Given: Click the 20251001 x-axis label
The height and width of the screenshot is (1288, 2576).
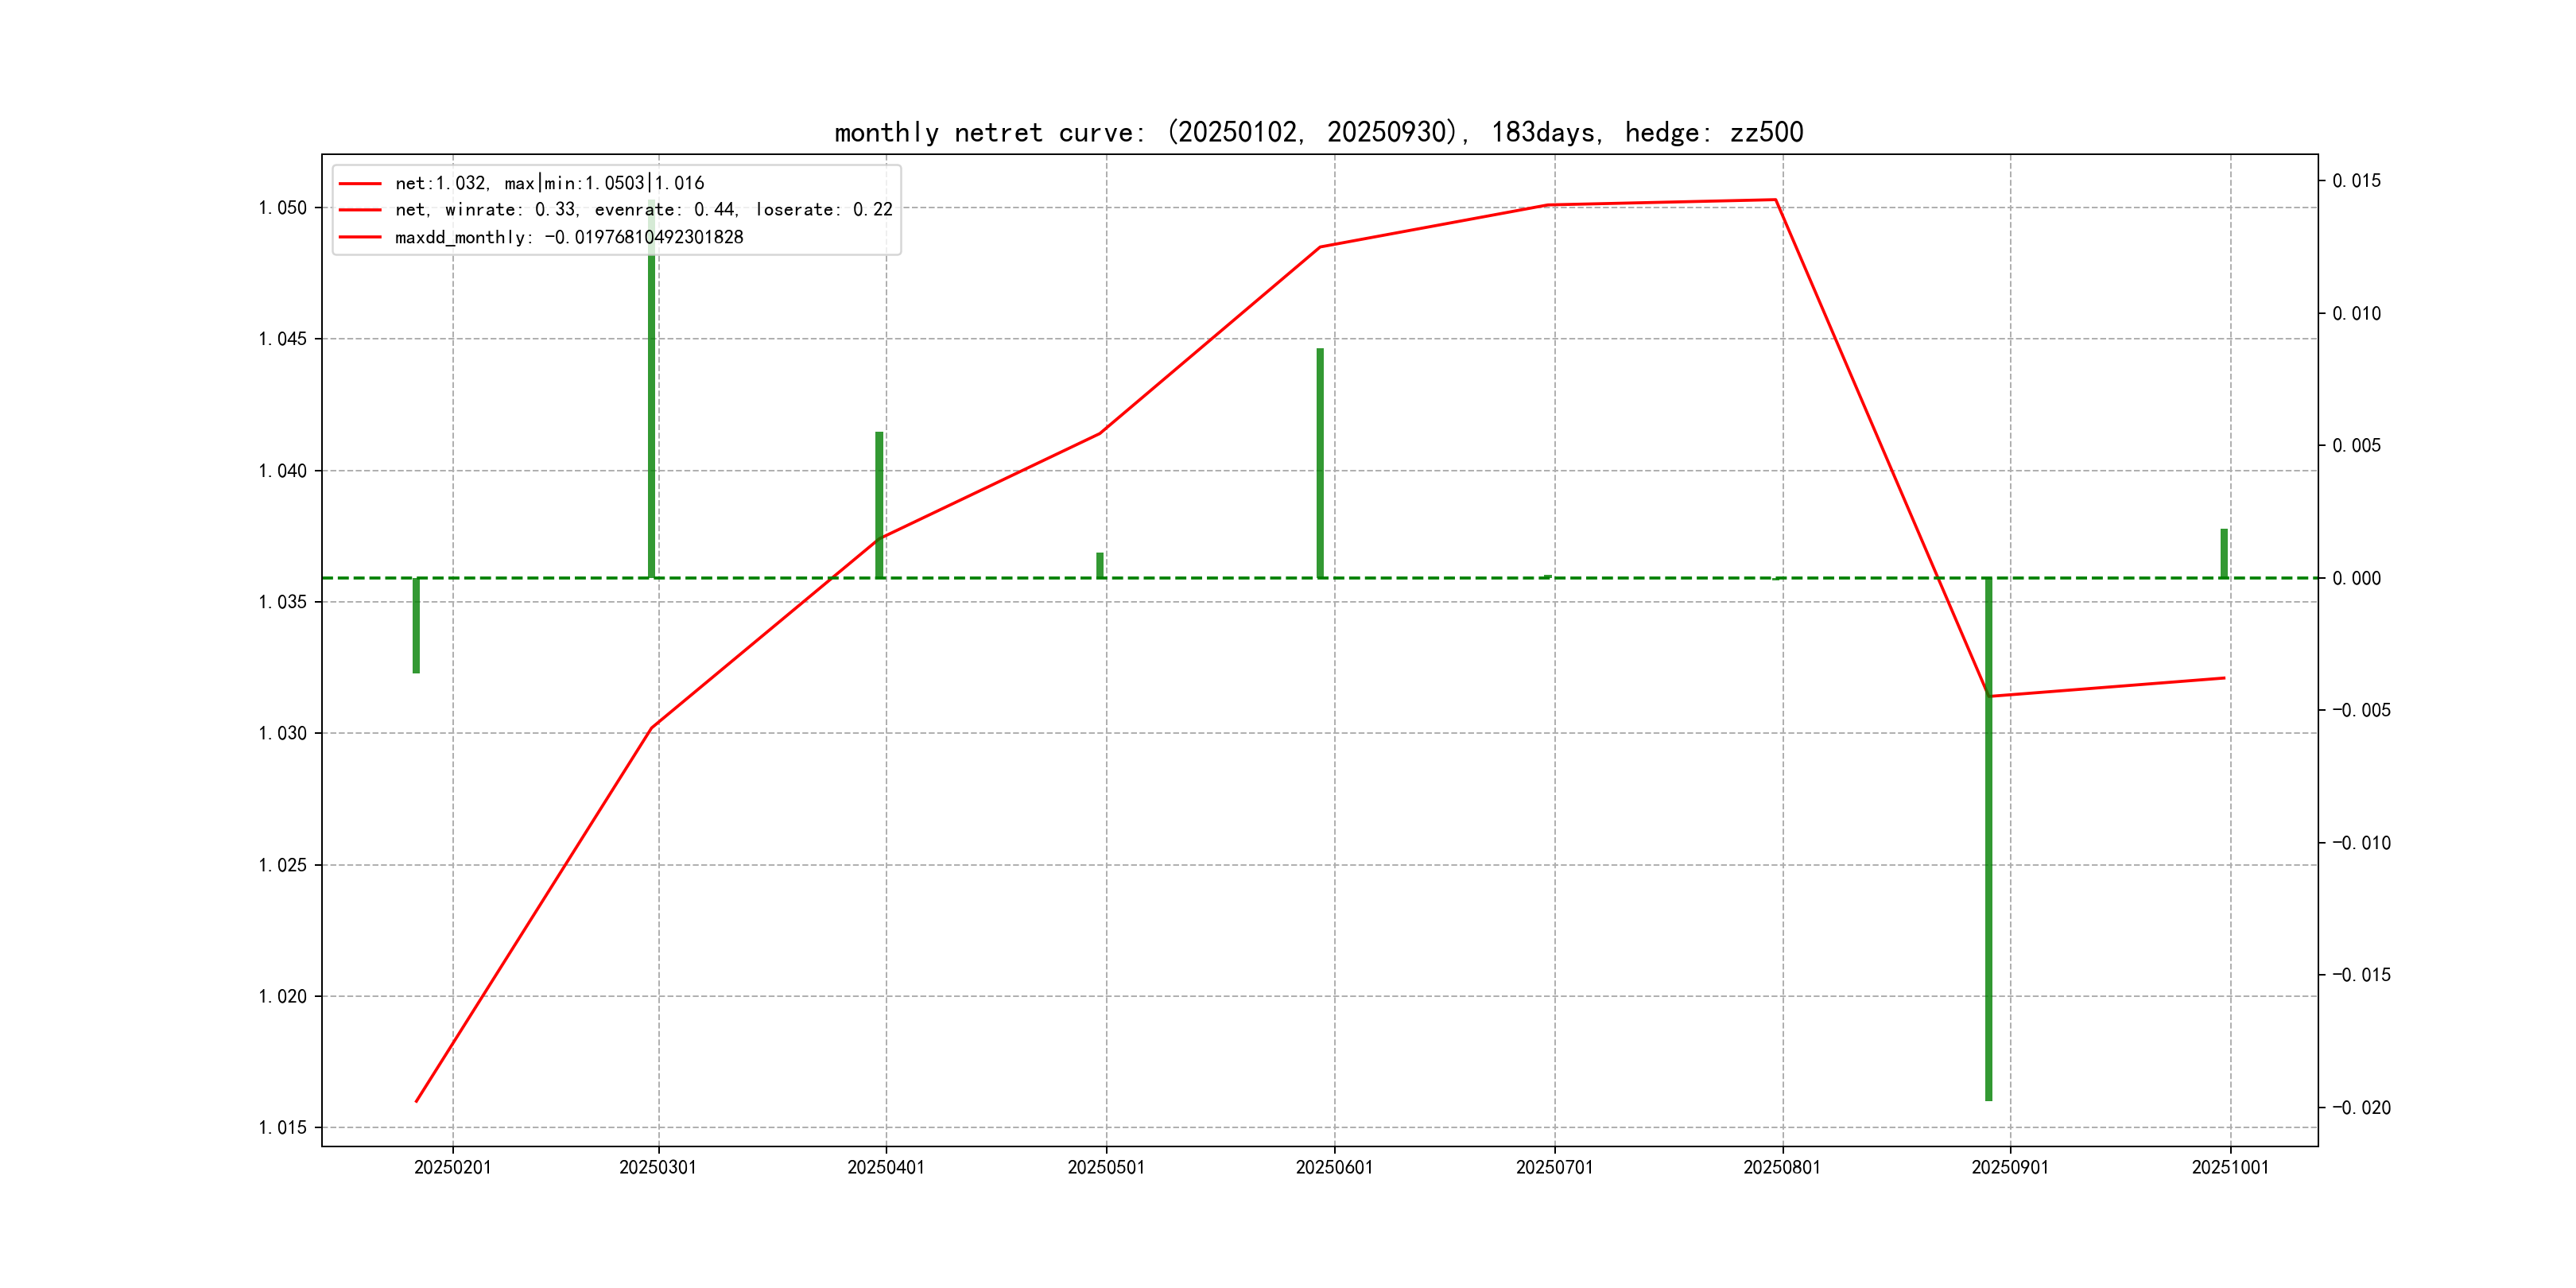Looking at the screenshot, I should coord(2229,1167).
